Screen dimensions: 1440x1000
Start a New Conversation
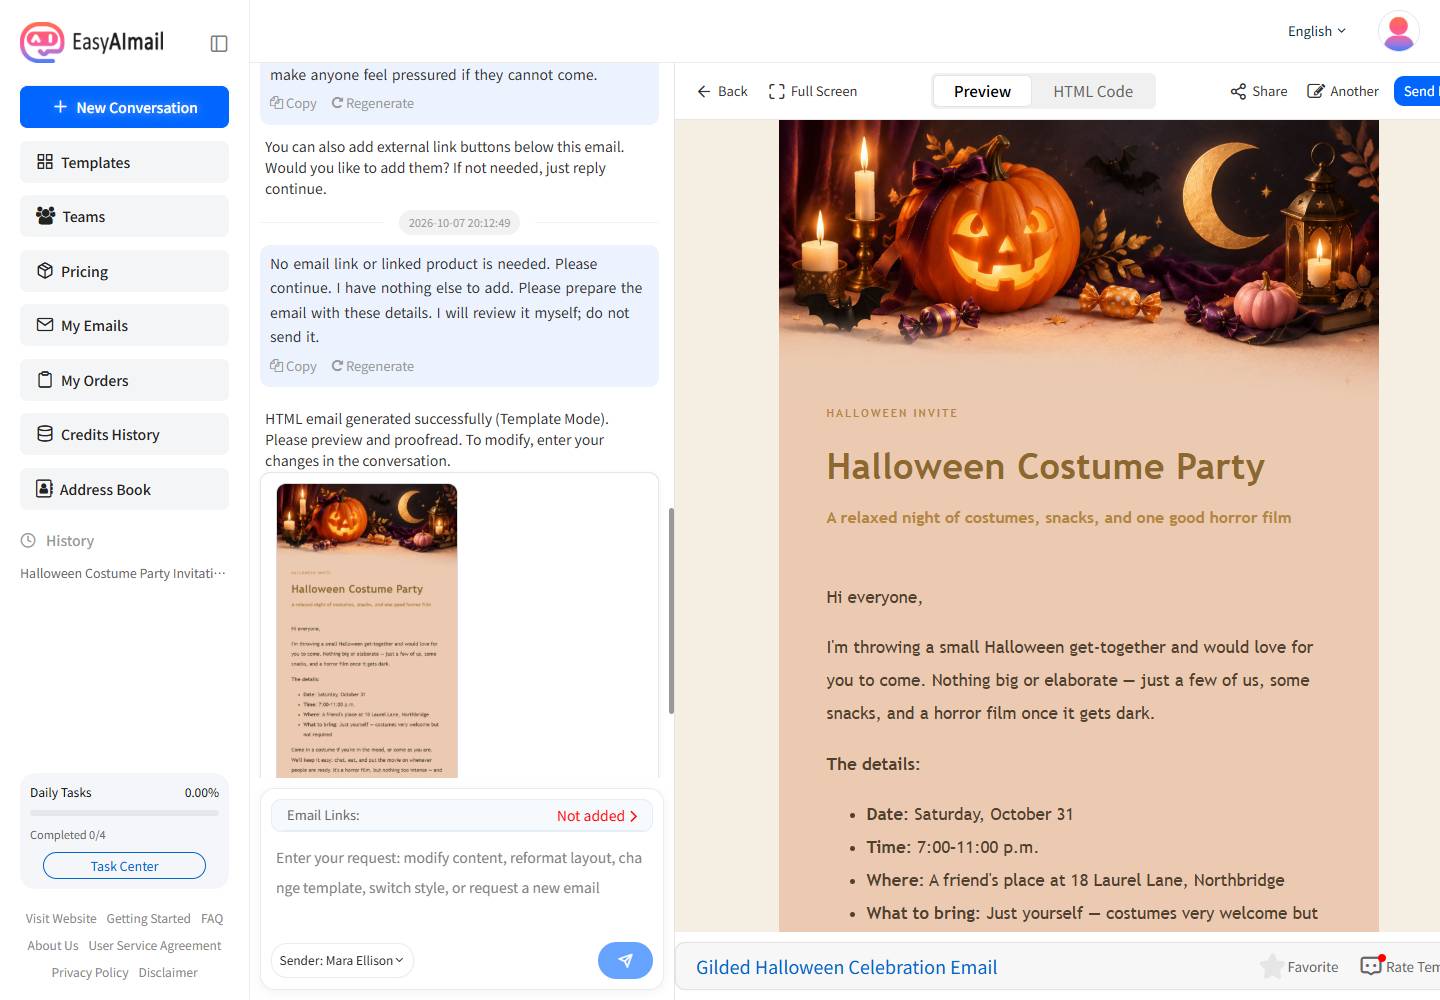[124, 107]
